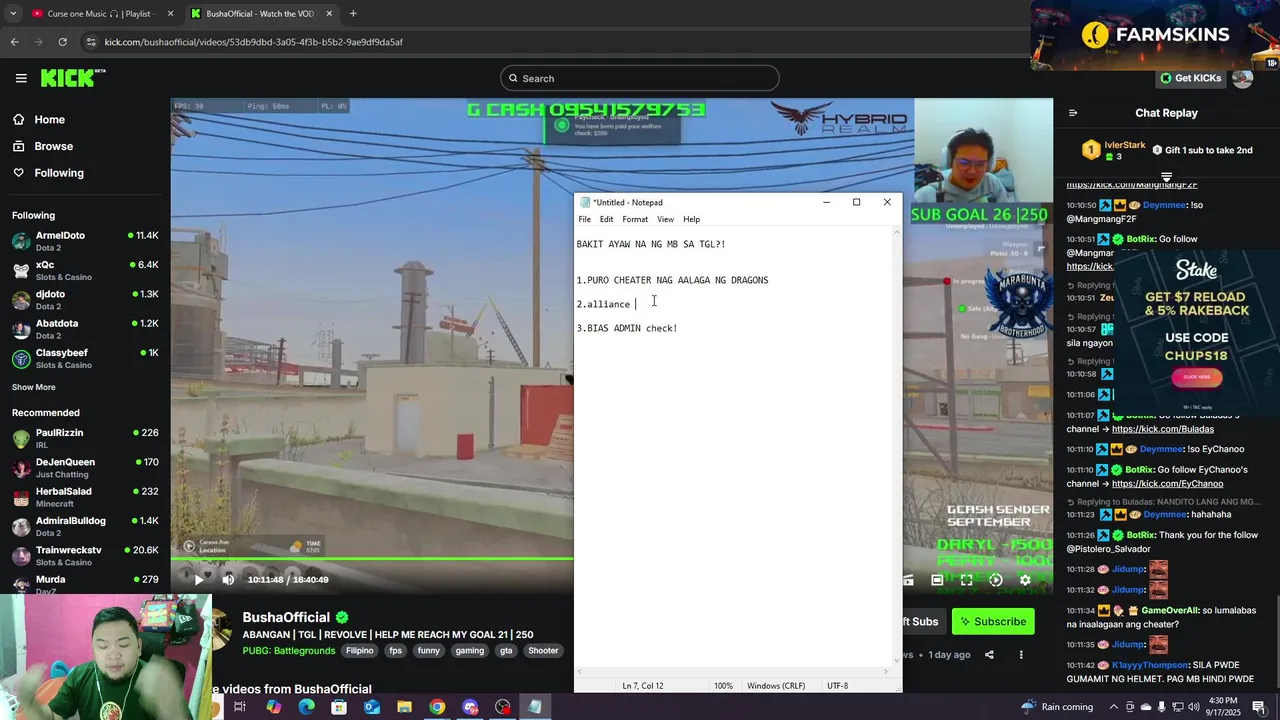Reload the current page
This screenshot has width=1280, height=720.
(x=62, y=42)
